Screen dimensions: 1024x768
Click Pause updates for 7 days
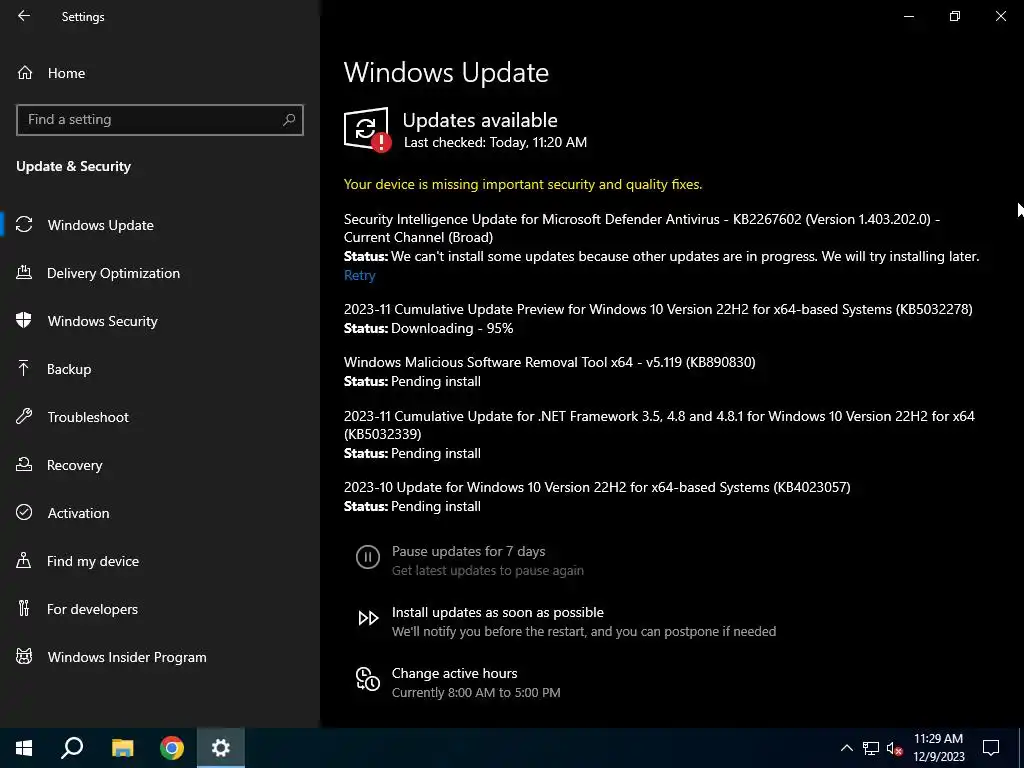tap(468, 551)
